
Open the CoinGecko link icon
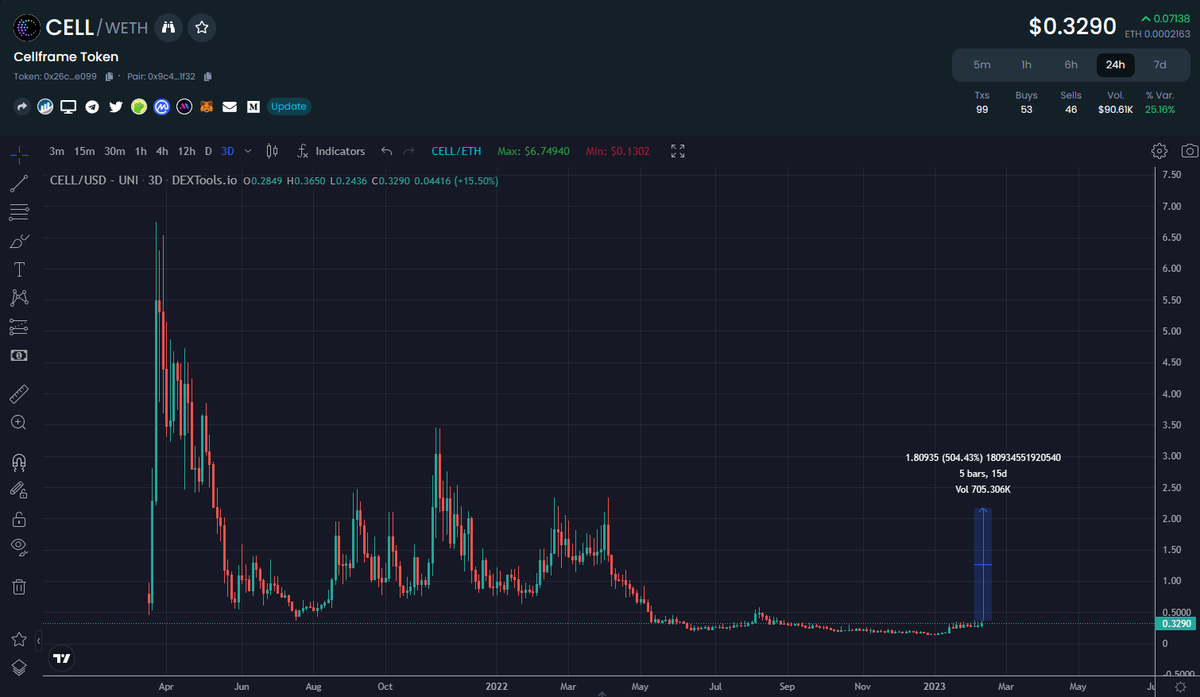click(x=139, y=106)
